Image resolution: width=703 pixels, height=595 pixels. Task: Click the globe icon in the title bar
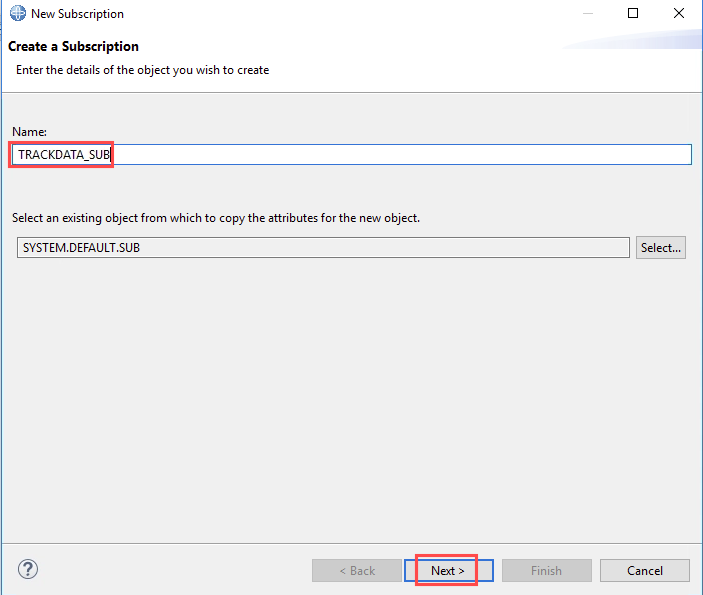(18, 13)
